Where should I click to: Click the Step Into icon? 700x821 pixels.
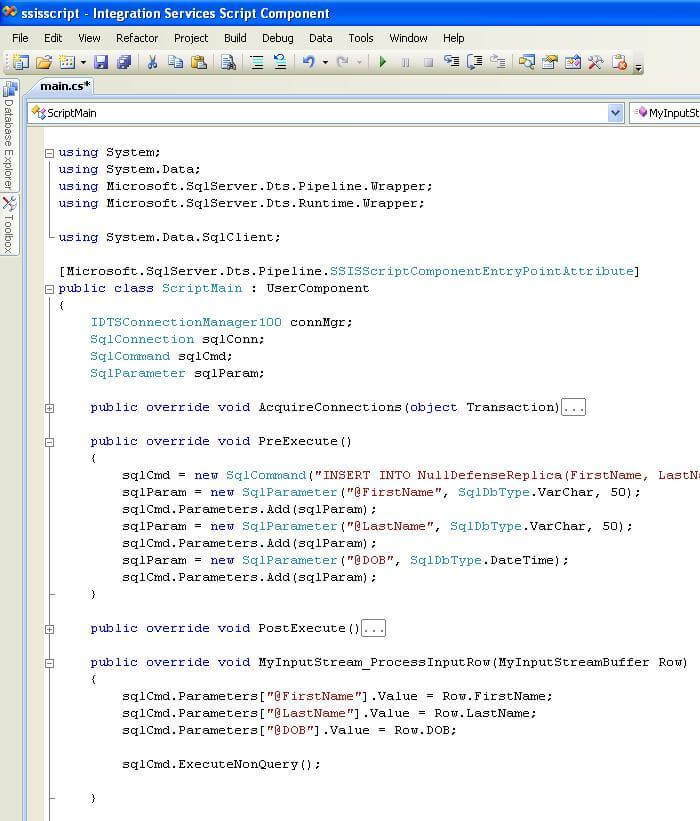tap(451, 62)
